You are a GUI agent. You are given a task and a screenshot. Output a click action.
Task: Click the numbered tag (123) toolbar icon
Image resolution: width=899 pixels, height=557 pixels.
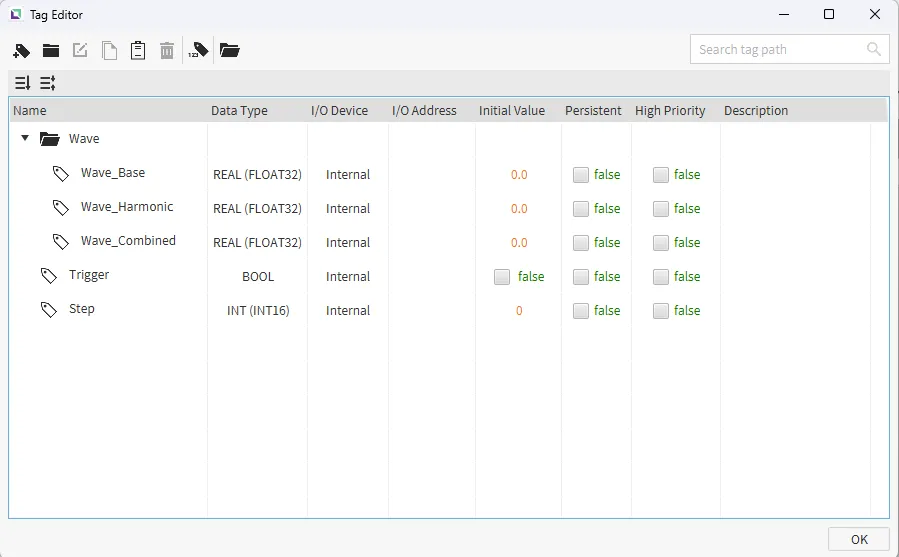[198, 50]
